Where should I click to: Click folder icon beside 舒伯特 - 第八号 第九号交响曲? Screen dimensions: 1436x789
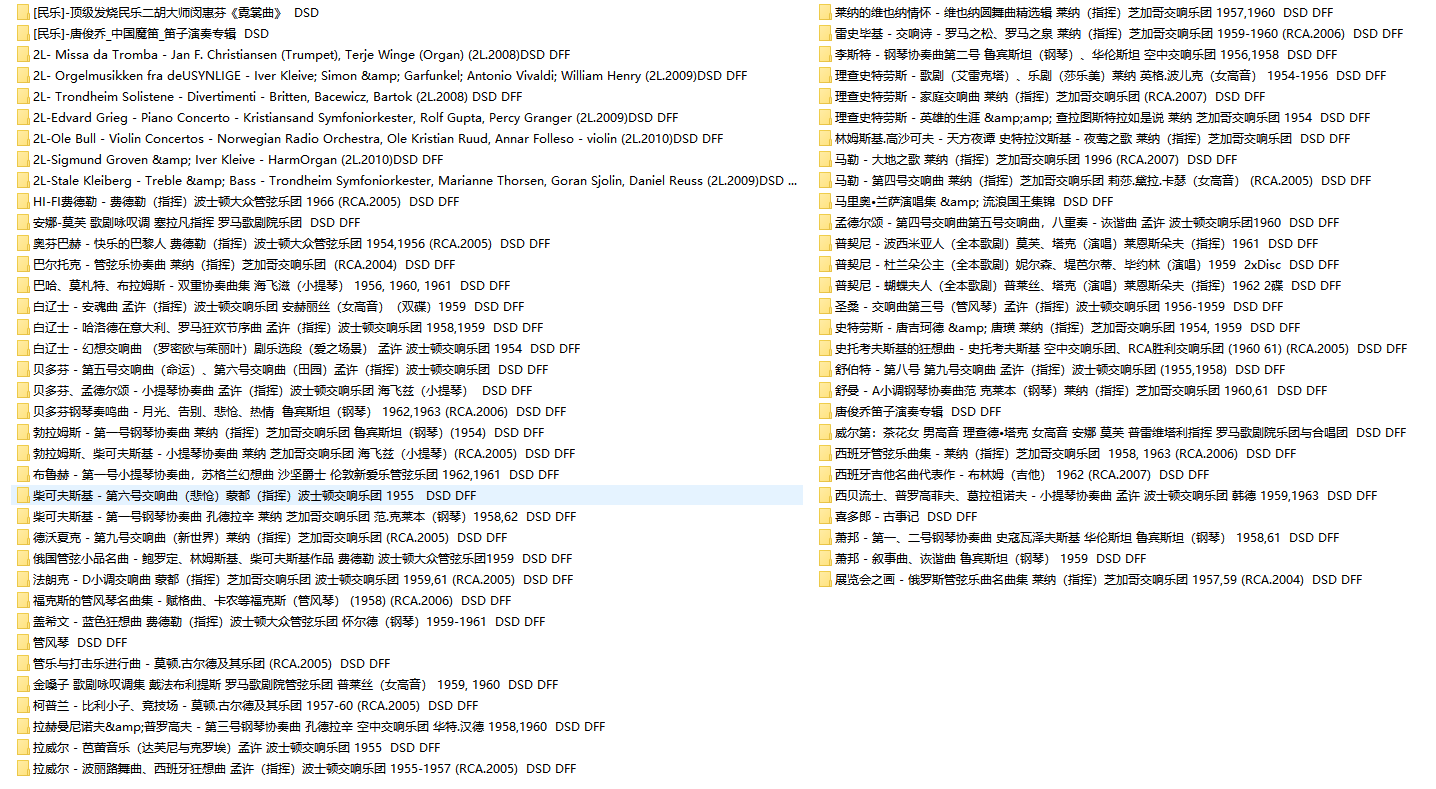click(x=825, y=369)
